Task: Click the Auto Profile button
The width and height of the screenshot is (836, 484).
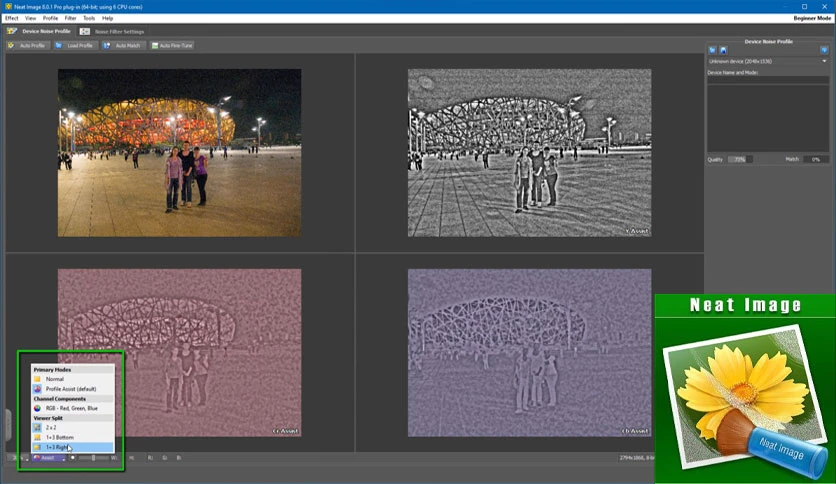Action: tap(27, 46)
